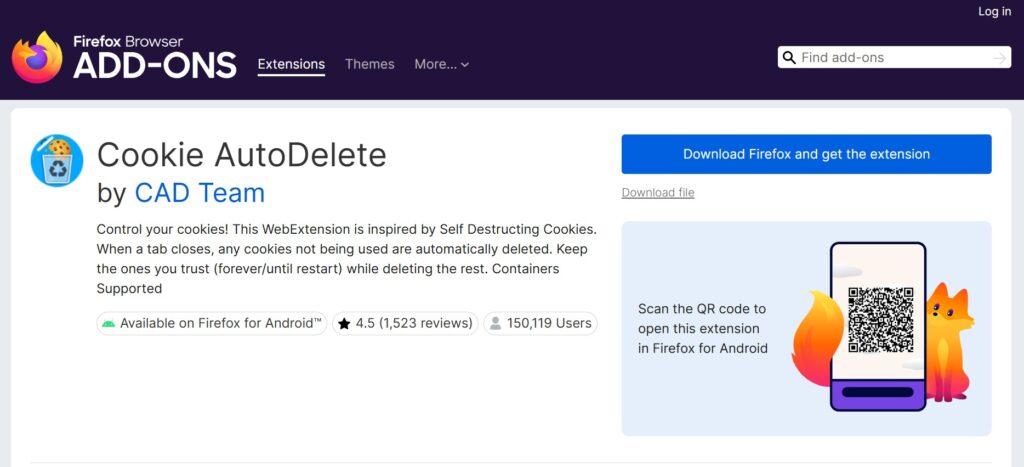
Task: Click the Firefox logo icon
Action: coord(37,57)
